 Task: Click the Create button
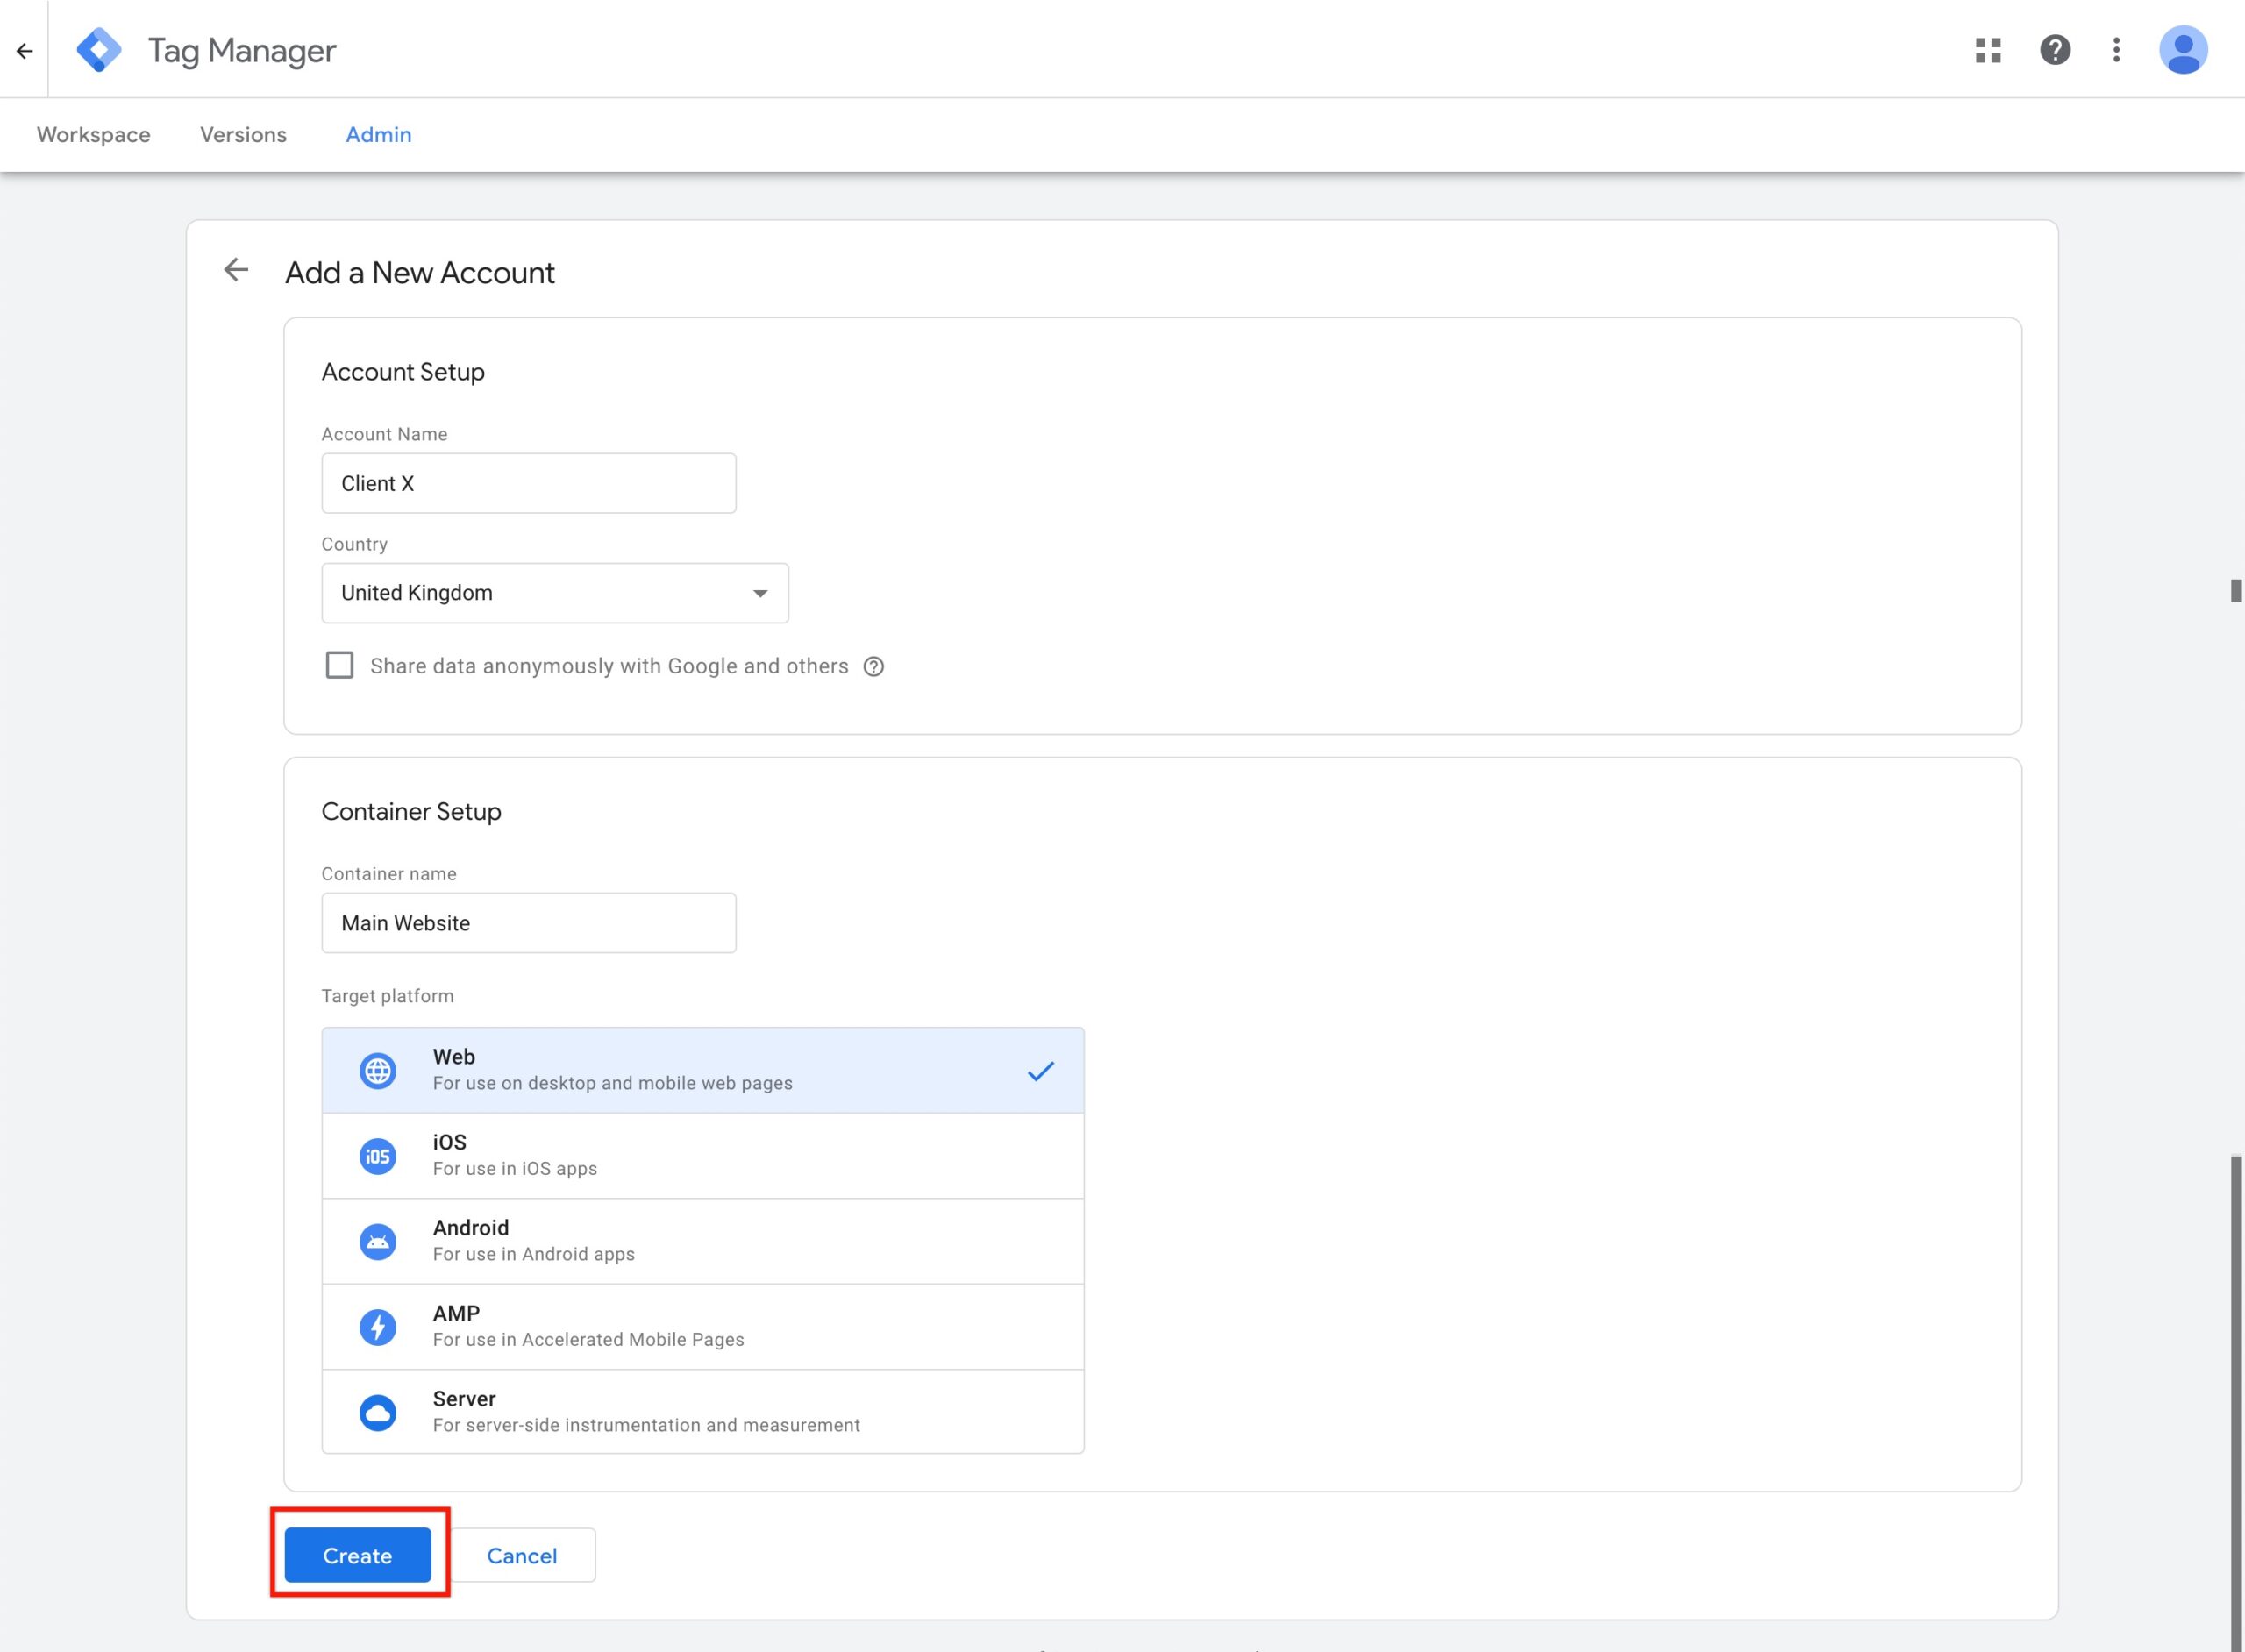(x=357, y=1555)
